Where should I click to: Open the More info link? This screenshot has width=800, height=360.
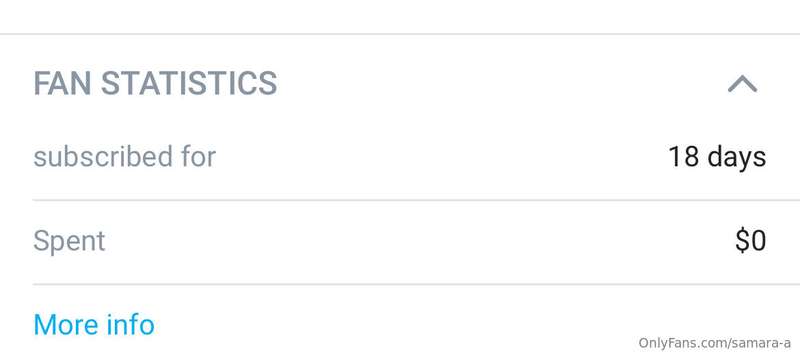click(94, 325)
